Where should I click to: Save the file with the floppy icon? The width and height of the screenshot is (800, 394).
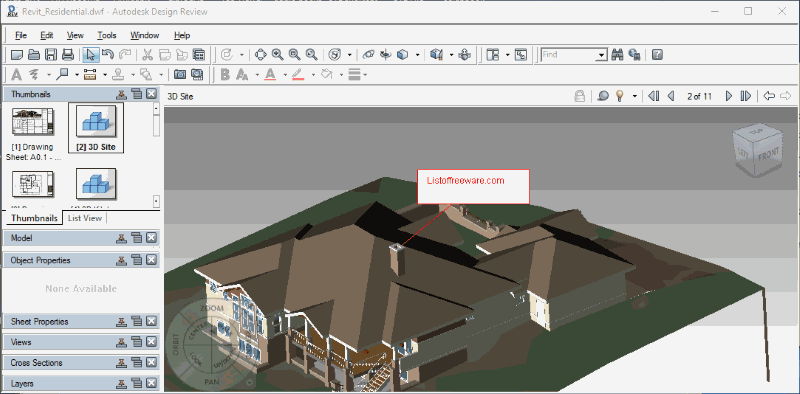coord(51,55)
